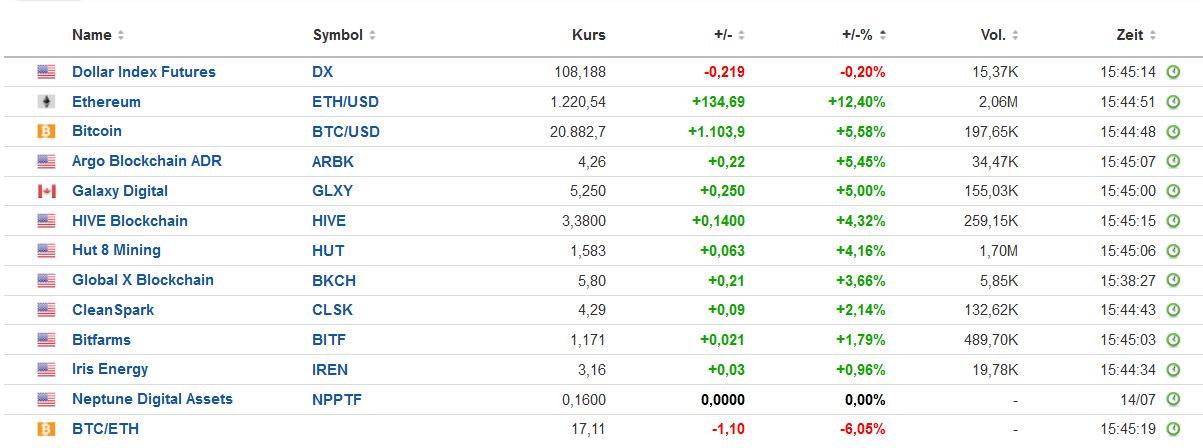This screenshot has height=448, width=1203.
Task: Click the US flag next to CleanSpark
Action: point(46,310)
